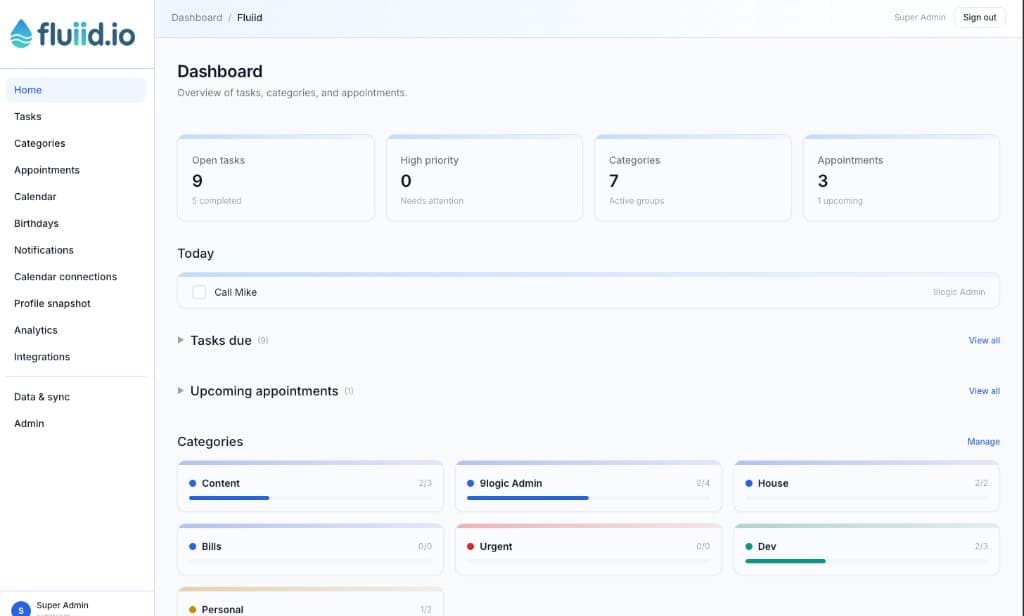
Task: Open Tasks from the sidebar
Action: 27,116
